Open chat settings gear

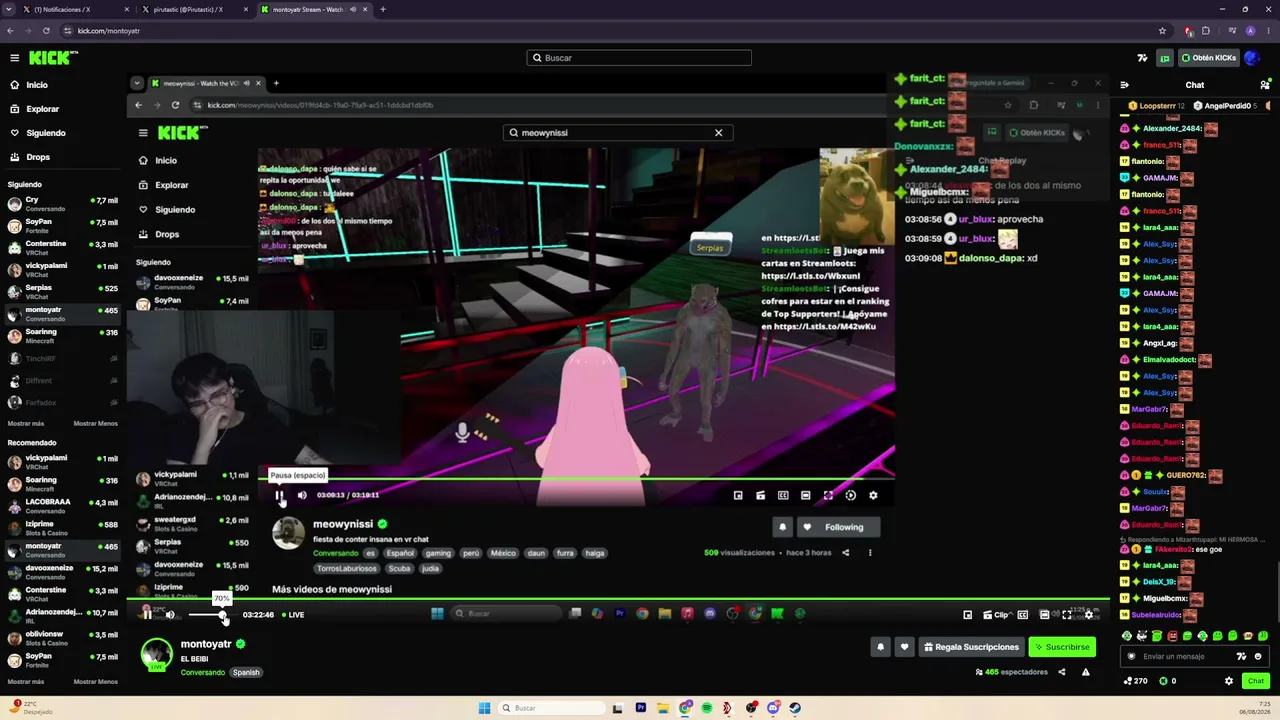[1229, 681]
